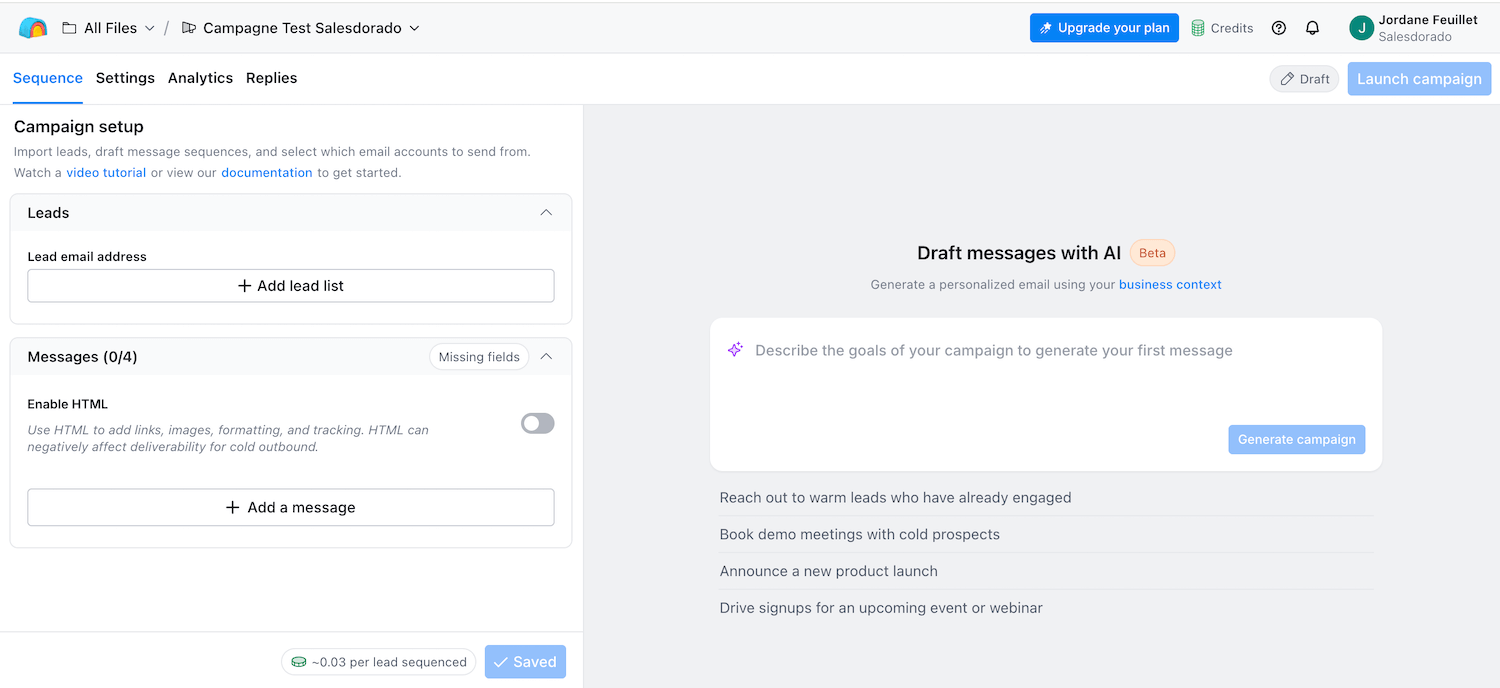1500x688 pixels.
Task: Select the Book demo meetings suggestion
Action: [860, 534]
